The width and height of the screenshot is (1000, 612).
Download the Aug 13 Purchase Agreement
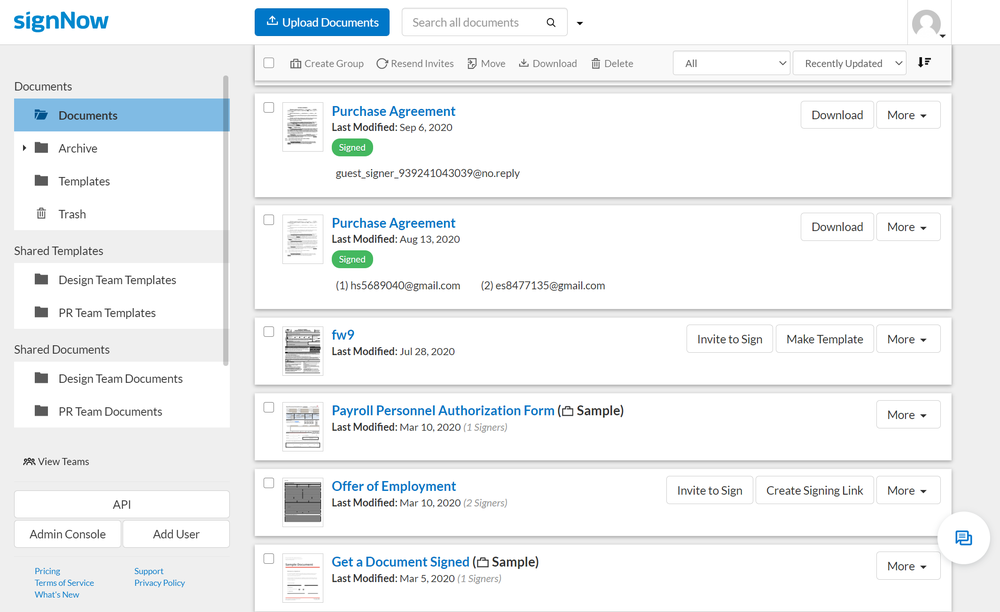[x=837, y=227]
